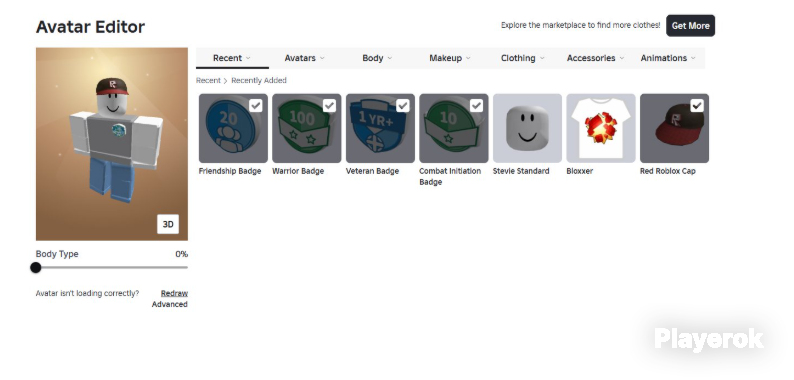Viewport: 794px width, 380px height.
Task: Open the Advanced settings link
Action: [x=170, y=305]
